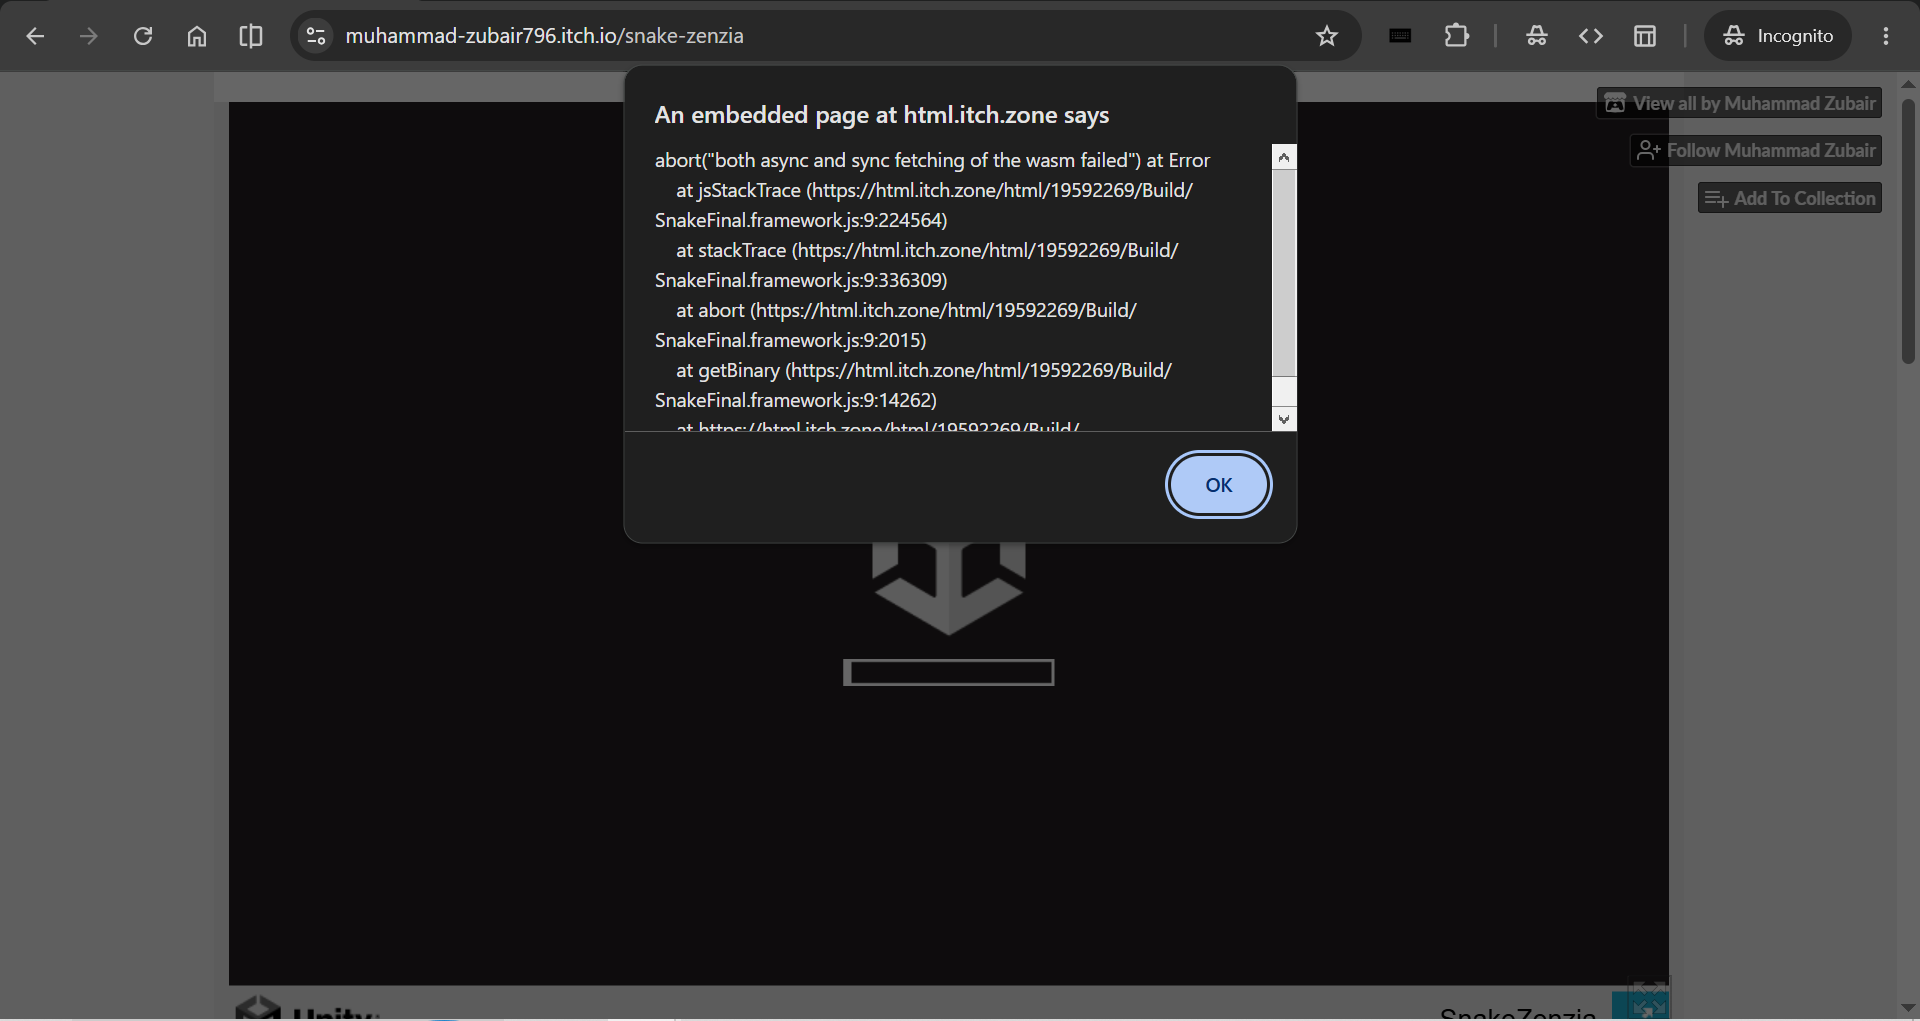Click the dialog scrollbar thumb
This screenshot has height=1021, width=1920.
[x=1284, y=272]
